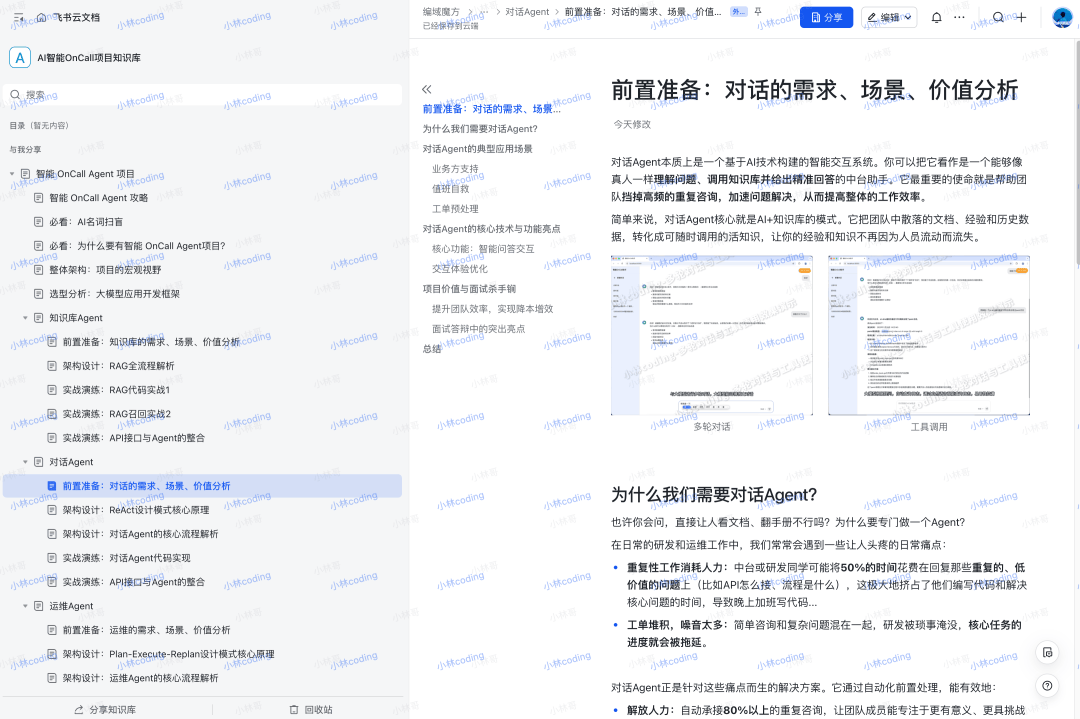Open the 多轮对话 screenshot image
Image resolution: width=1080 pixels, height=719 pixels.
(711, 335)
